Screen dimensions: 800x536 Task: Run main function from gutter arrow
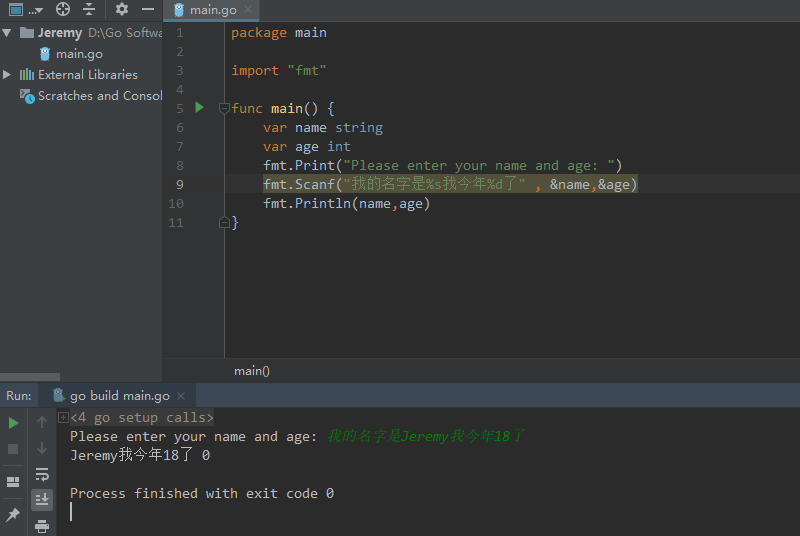(x=199, y=108)
